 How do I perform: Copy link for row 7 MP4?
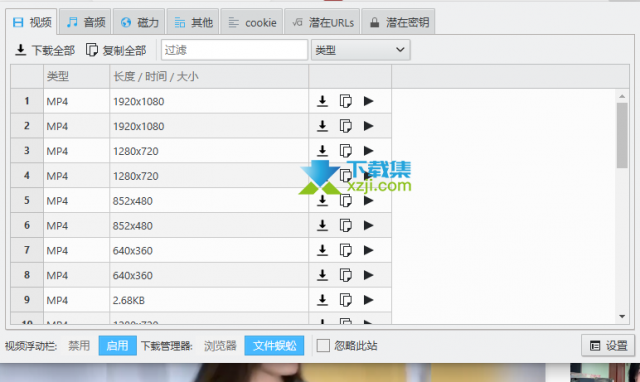pyautogui.click(x=345, y=250)
